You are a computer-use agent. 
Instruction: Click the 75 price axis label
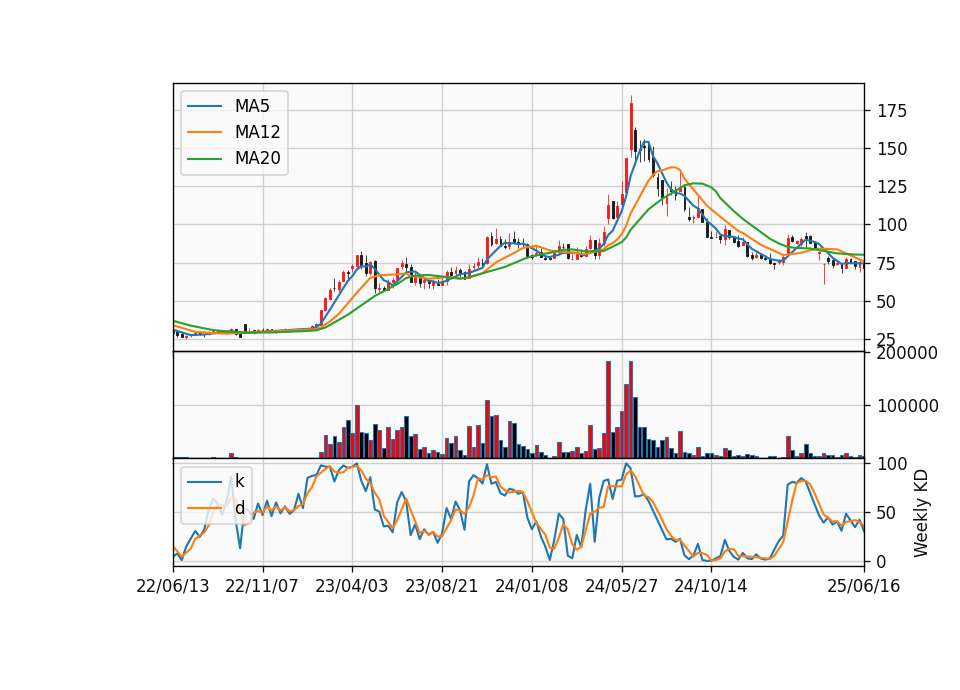pyautogui.click(x=887, y=263)
